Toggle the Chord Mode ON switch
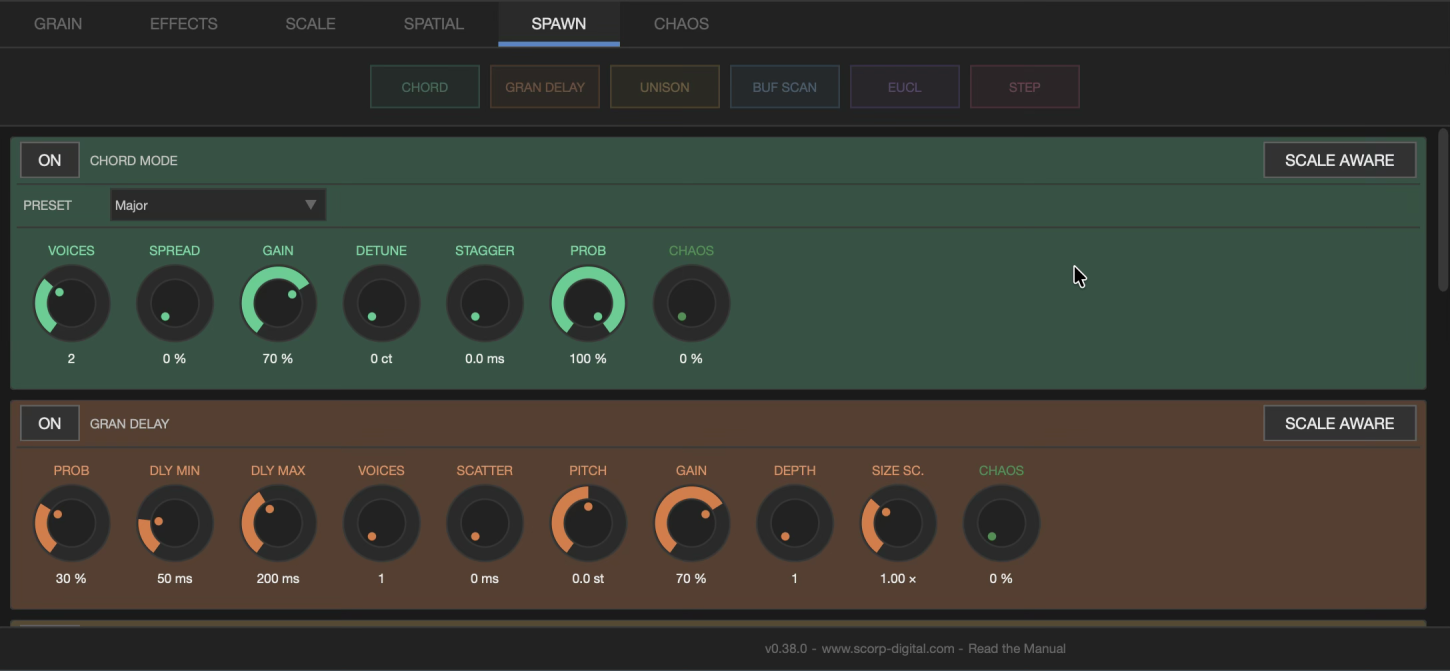The height and width of the screenshot is (671, 1450). (x=50, y=160)
